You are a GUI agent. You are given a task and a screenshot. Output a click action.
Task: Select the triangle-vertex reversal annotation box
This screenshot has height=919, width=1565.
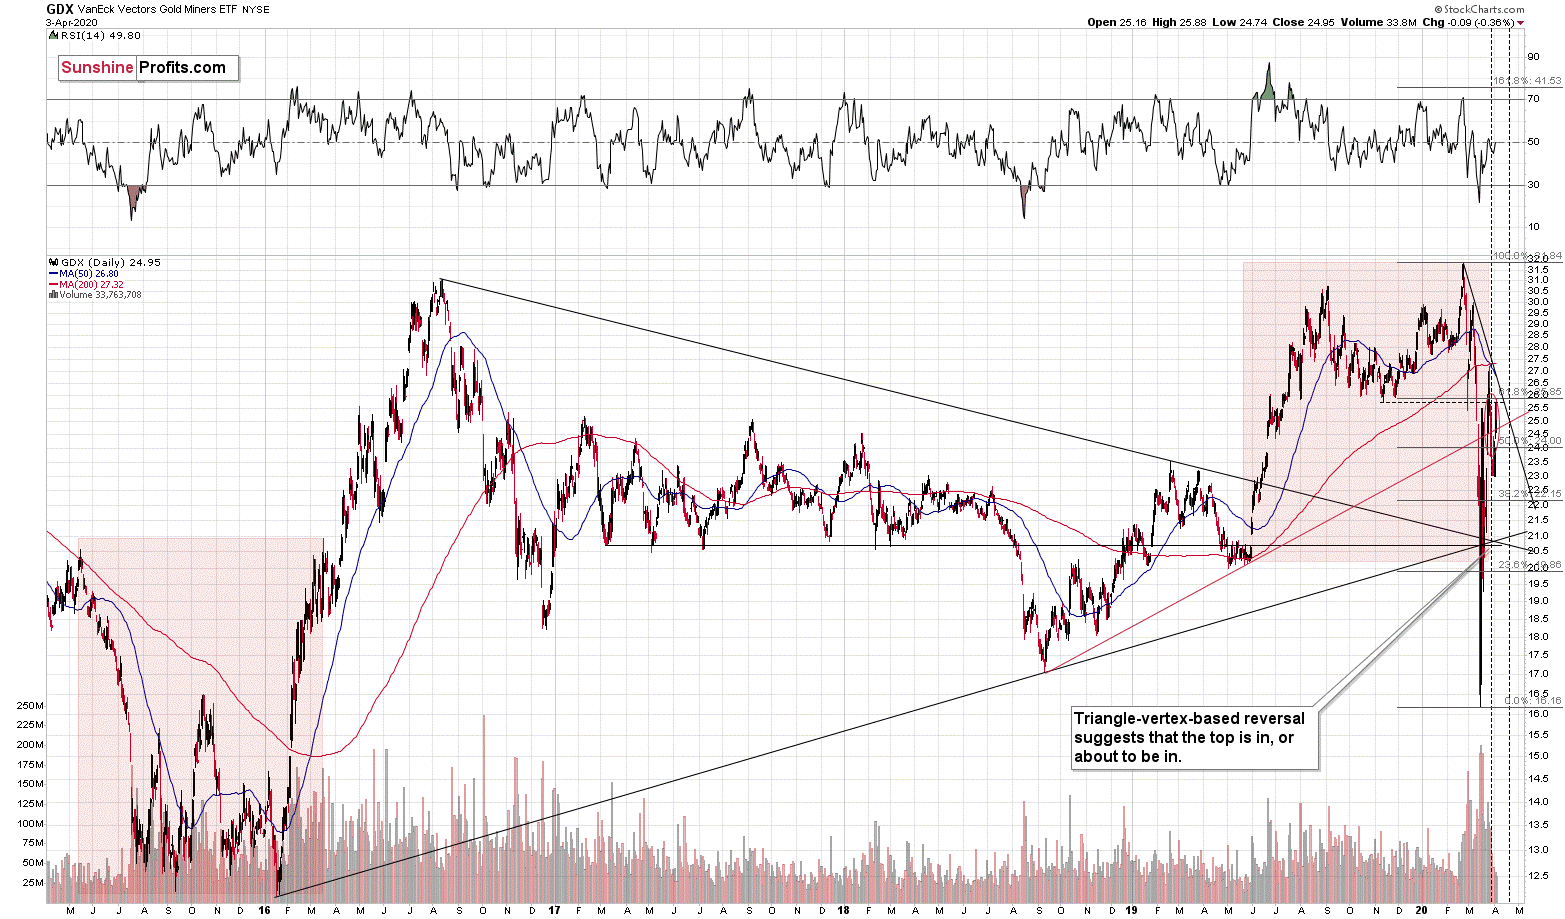pyautogui.click(x=1194, y=738)
